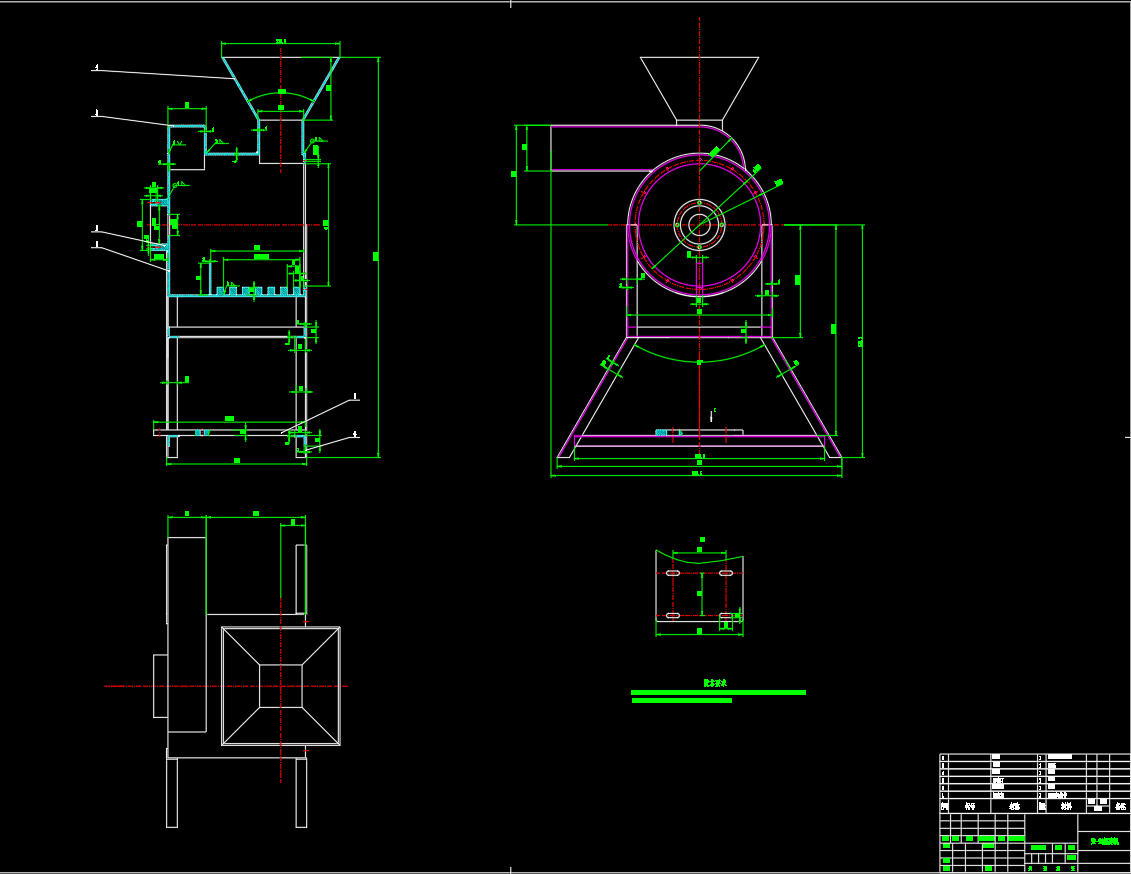Click the hopper funnel in the front view

coord(699,88)
